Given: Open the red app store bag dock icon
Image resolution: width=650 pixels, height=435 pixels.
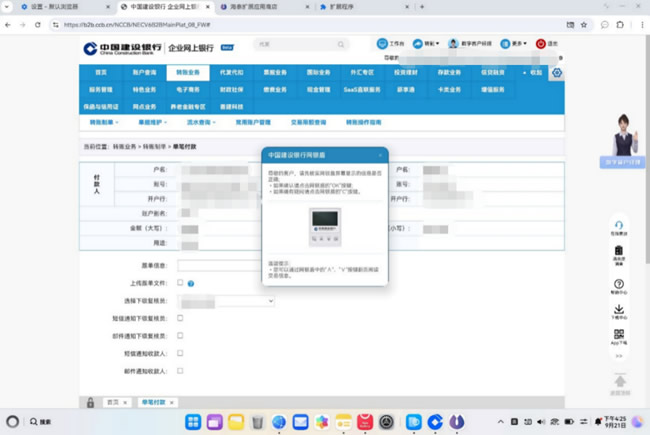Looking at the screenshot, I should [x=365, y=422].
